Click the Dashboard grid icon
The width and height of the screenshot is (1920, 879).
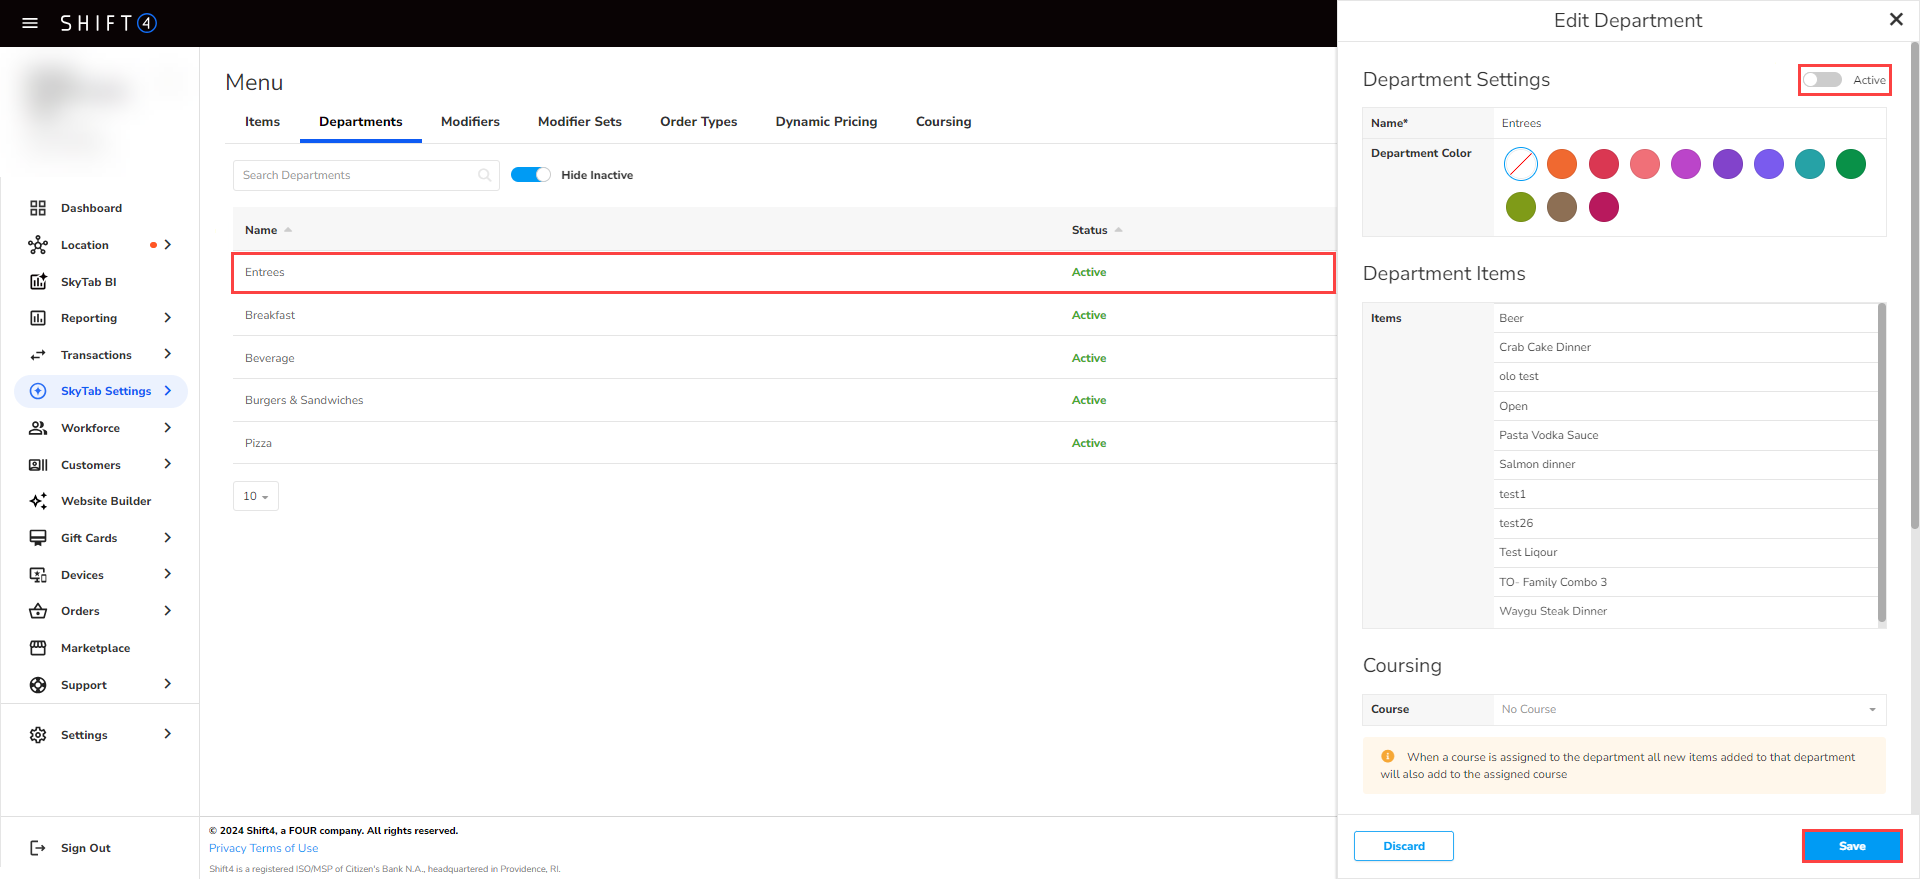[x=38, y=208]
